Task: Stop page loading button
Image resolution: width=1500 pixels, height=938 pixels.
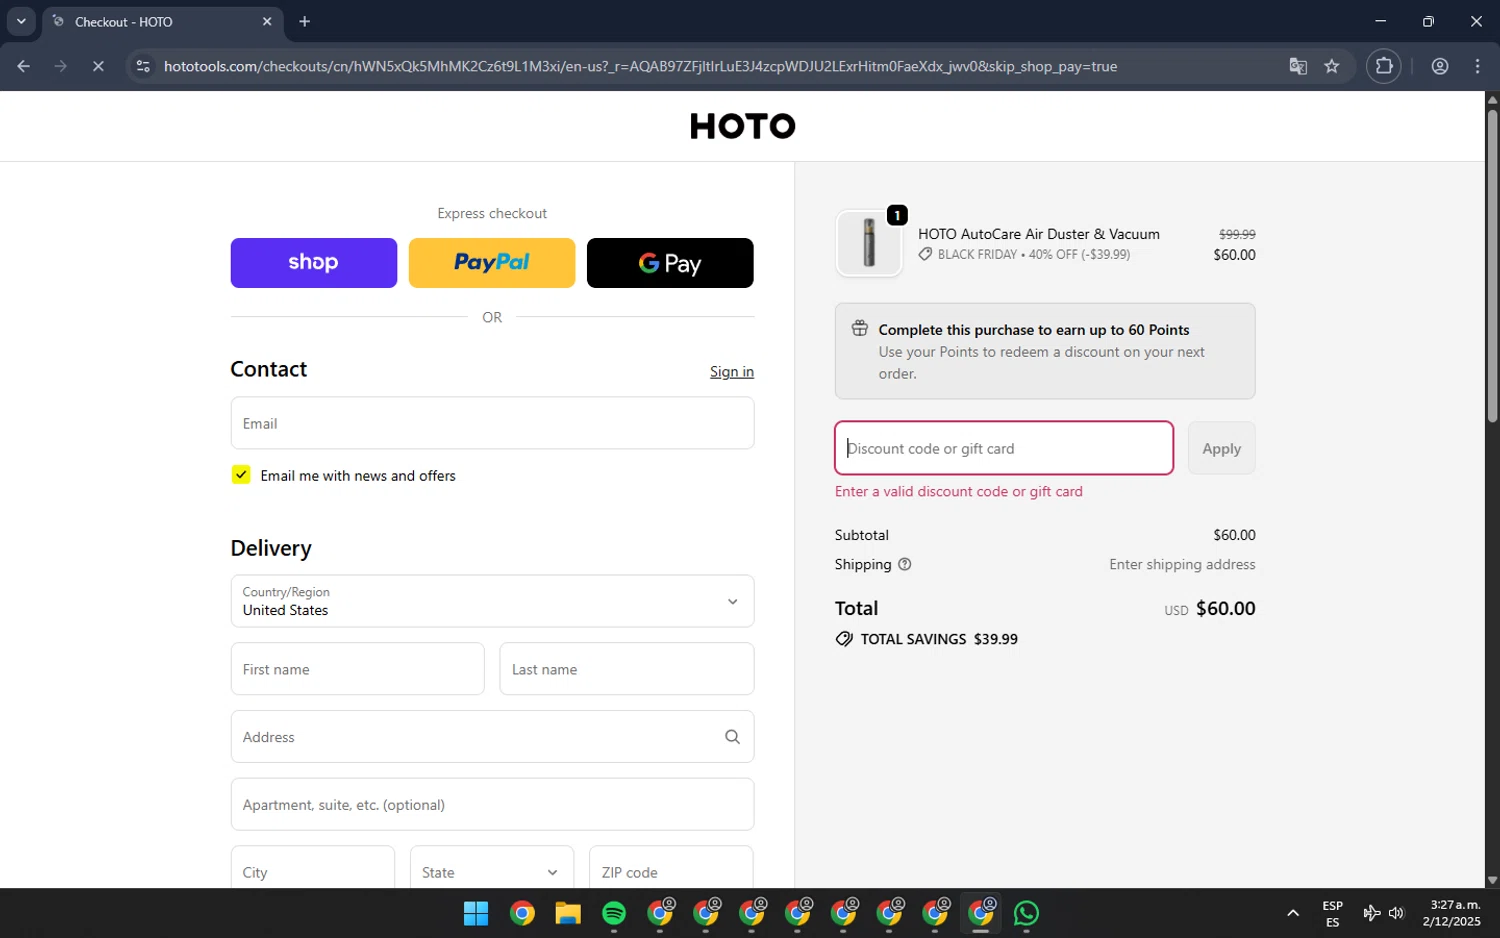Action: pyautogui.click(x=98, y=66)
